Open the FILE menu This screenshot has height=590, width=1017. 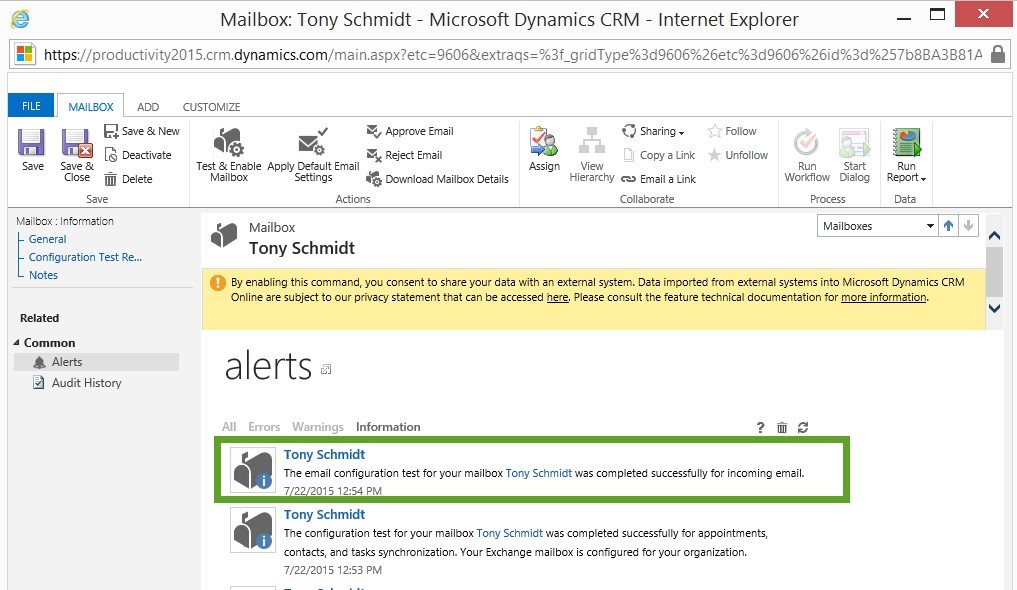[x=30, y=104]
